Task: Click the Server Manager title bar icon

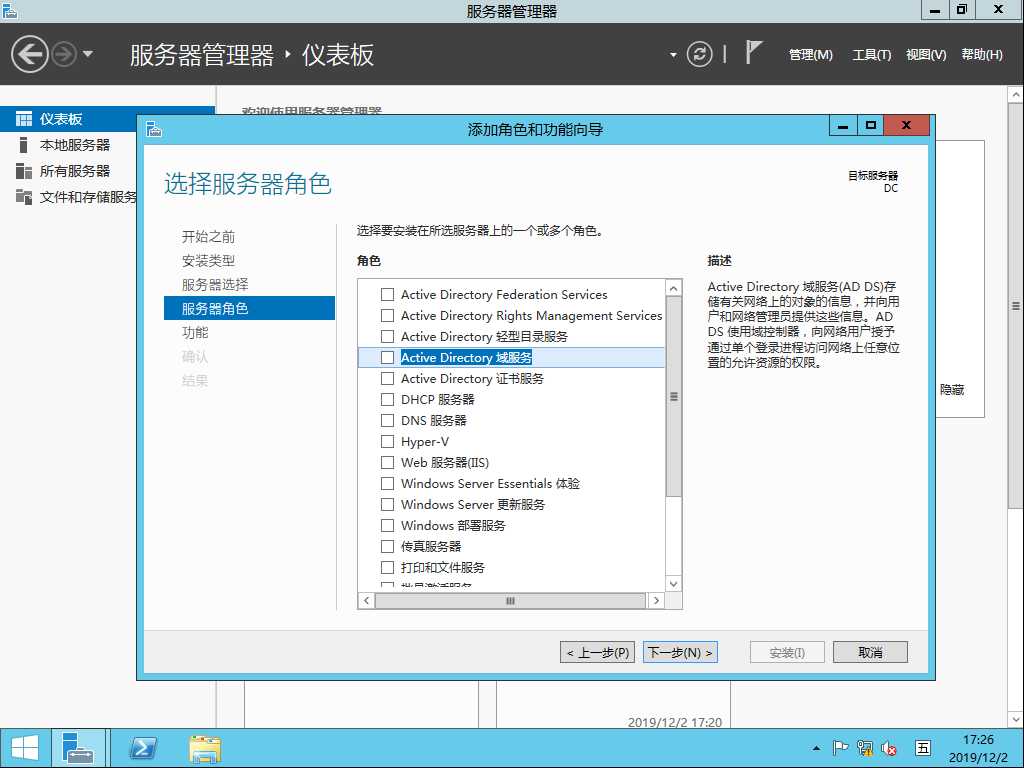Action: tap(10, 10)
